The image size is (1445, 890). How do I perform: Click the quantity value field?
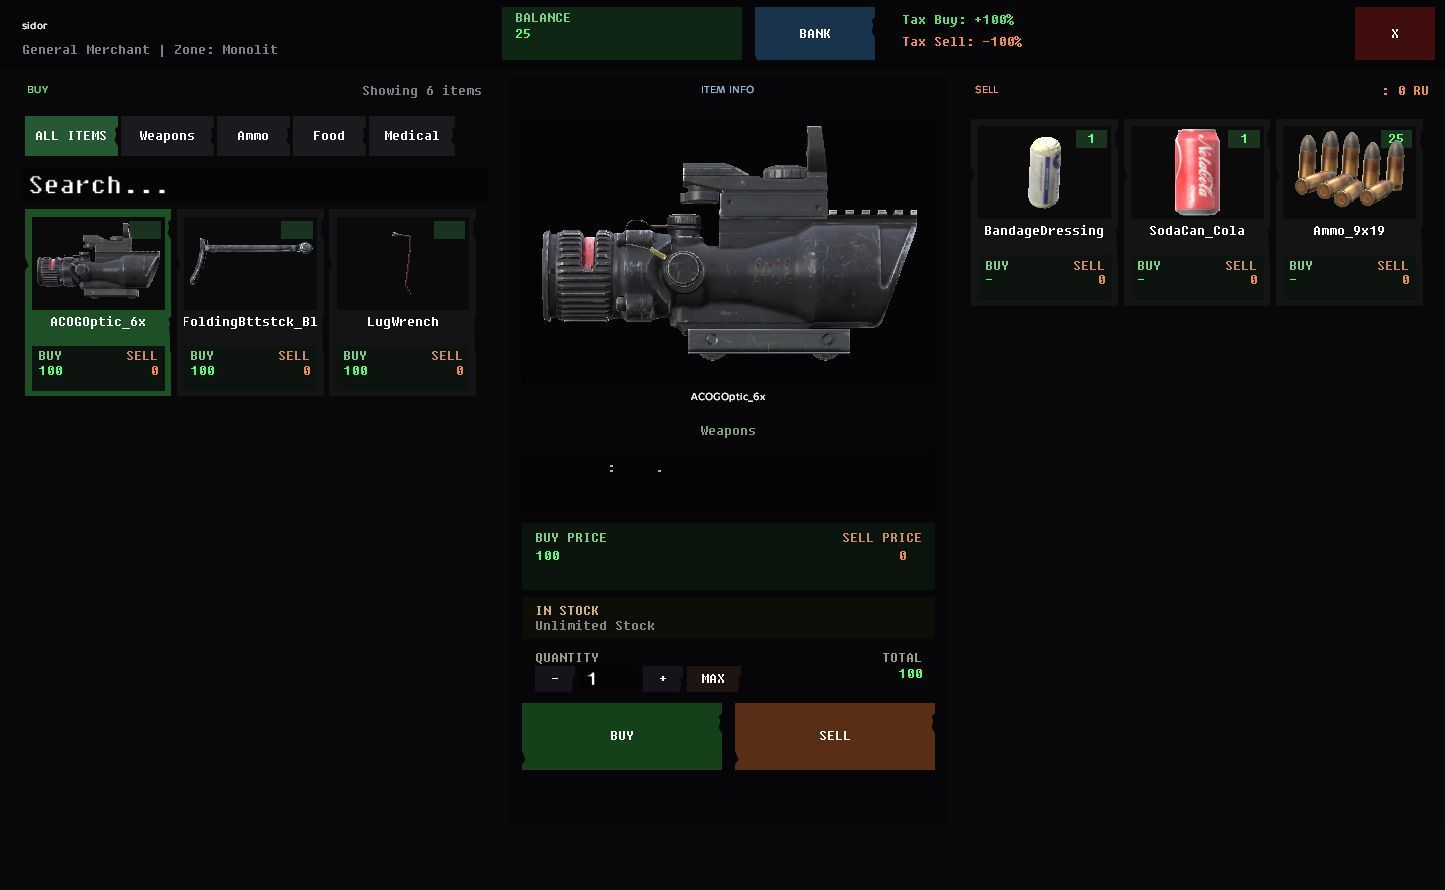tap(608, 679)
